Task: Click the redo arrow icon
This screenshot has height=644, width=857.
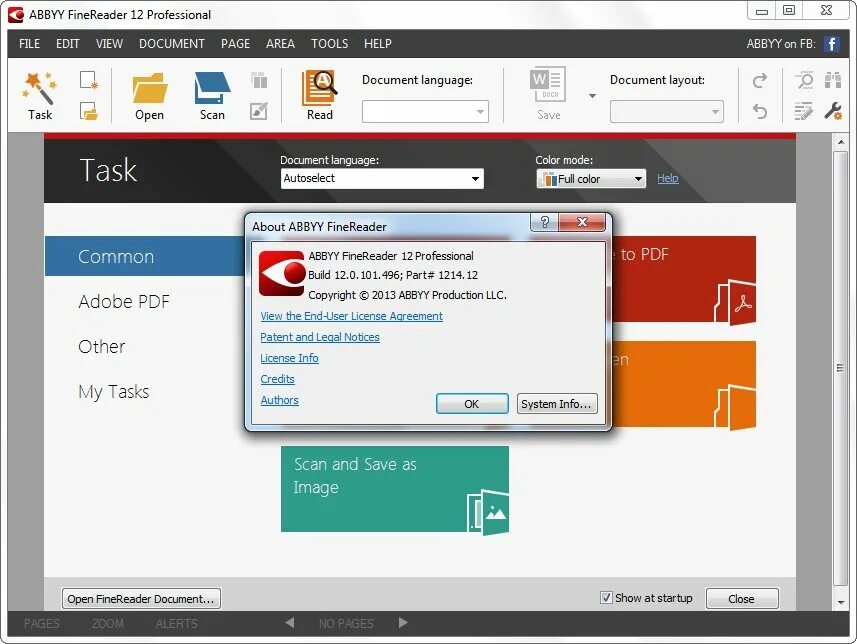Action: (760, 80)
